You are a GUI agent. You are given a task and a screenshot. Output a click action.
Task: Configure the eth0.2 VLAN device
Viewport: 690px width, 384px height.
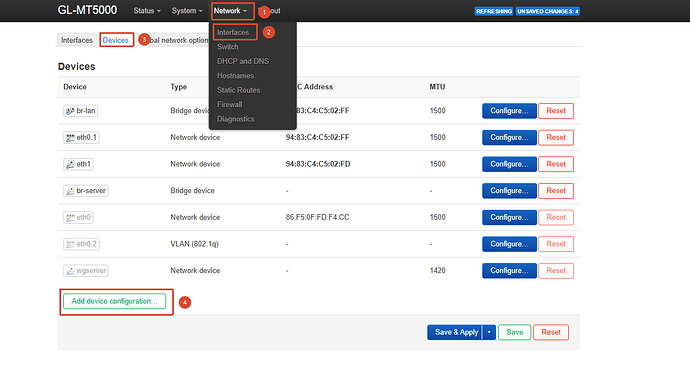pos(509,244)
